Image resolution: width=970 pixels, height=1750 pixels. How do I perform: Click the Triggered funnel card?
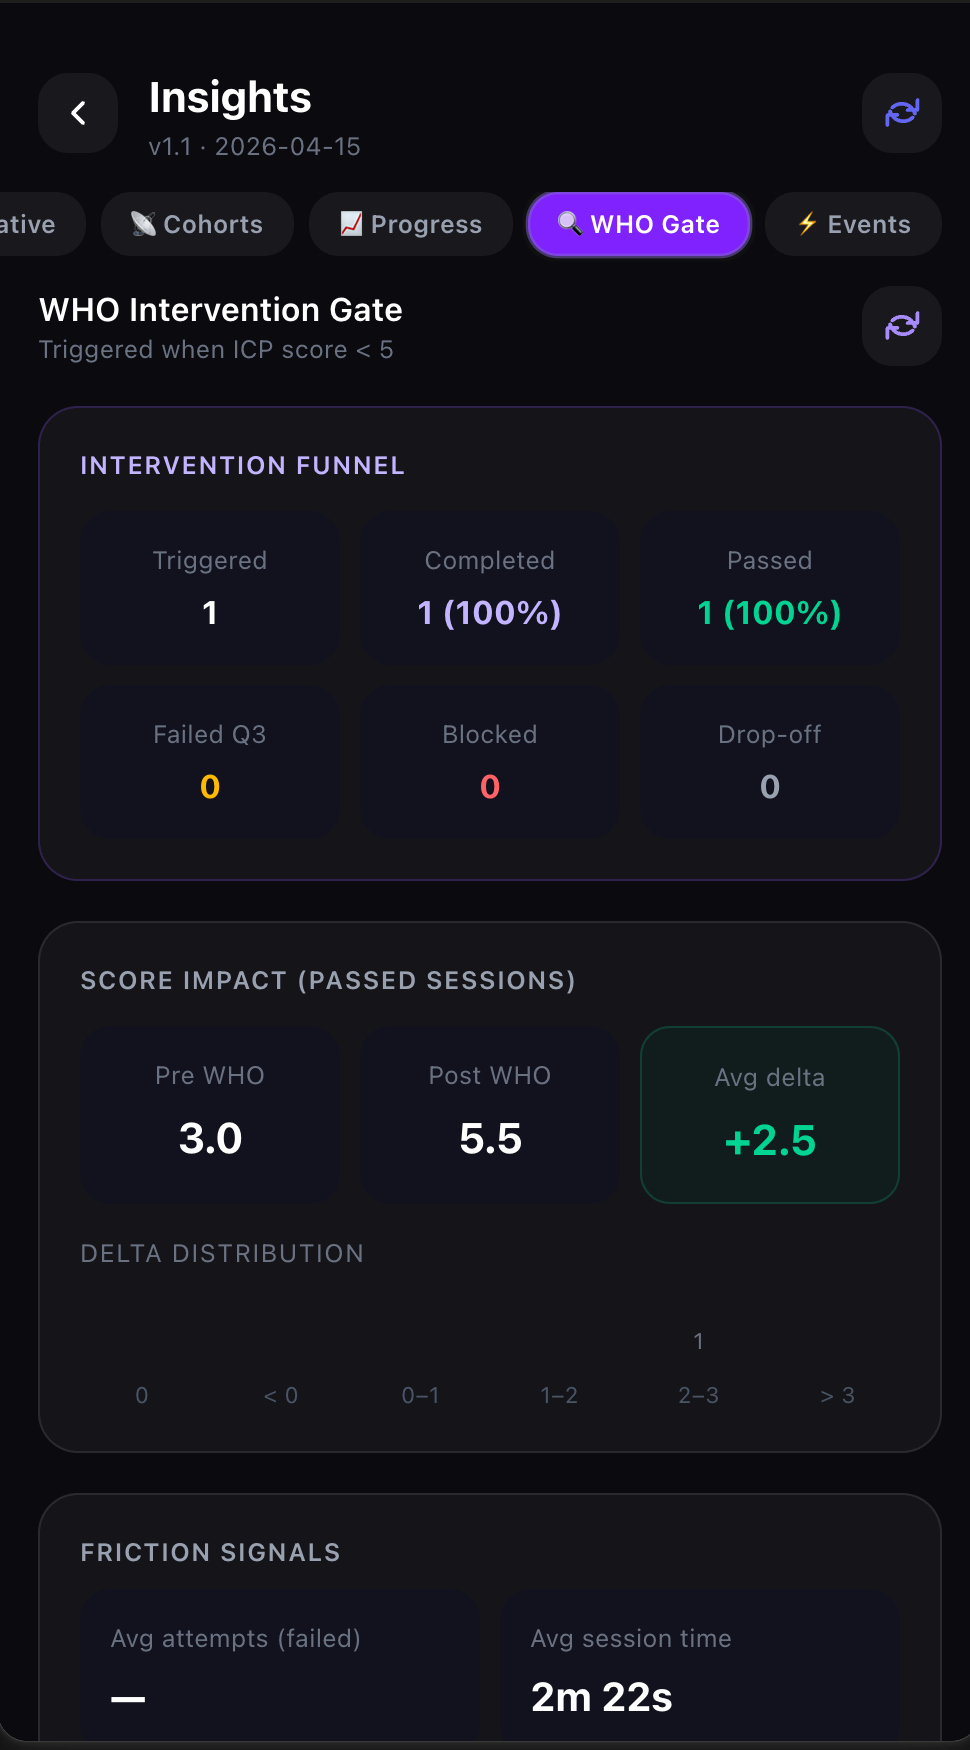click(210, 588)
